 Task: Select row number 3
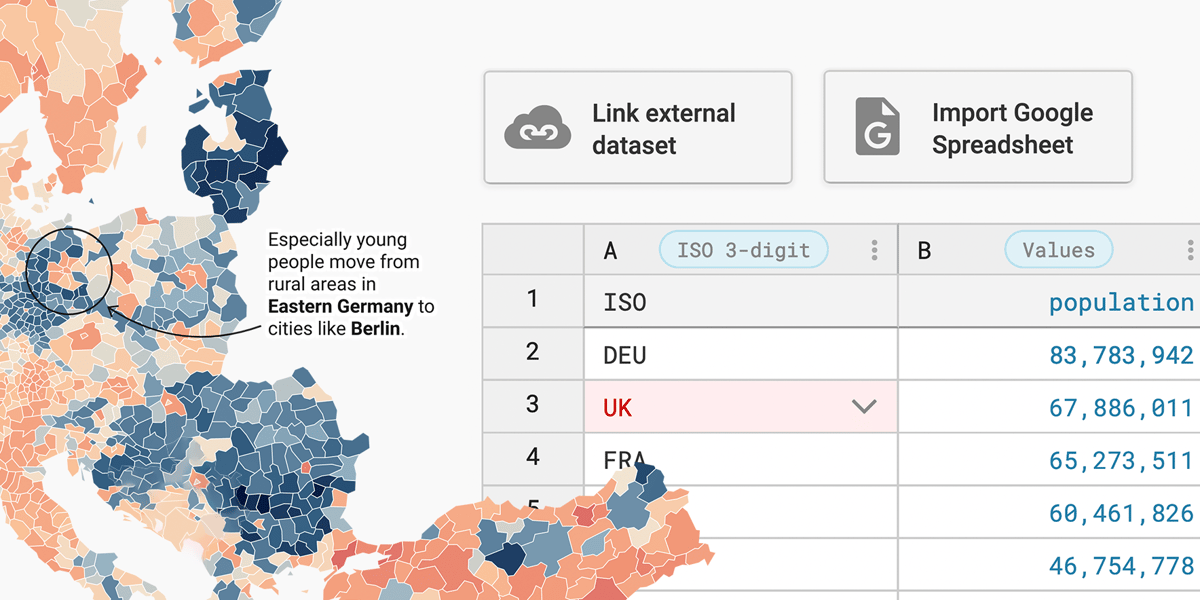[532, 406]
